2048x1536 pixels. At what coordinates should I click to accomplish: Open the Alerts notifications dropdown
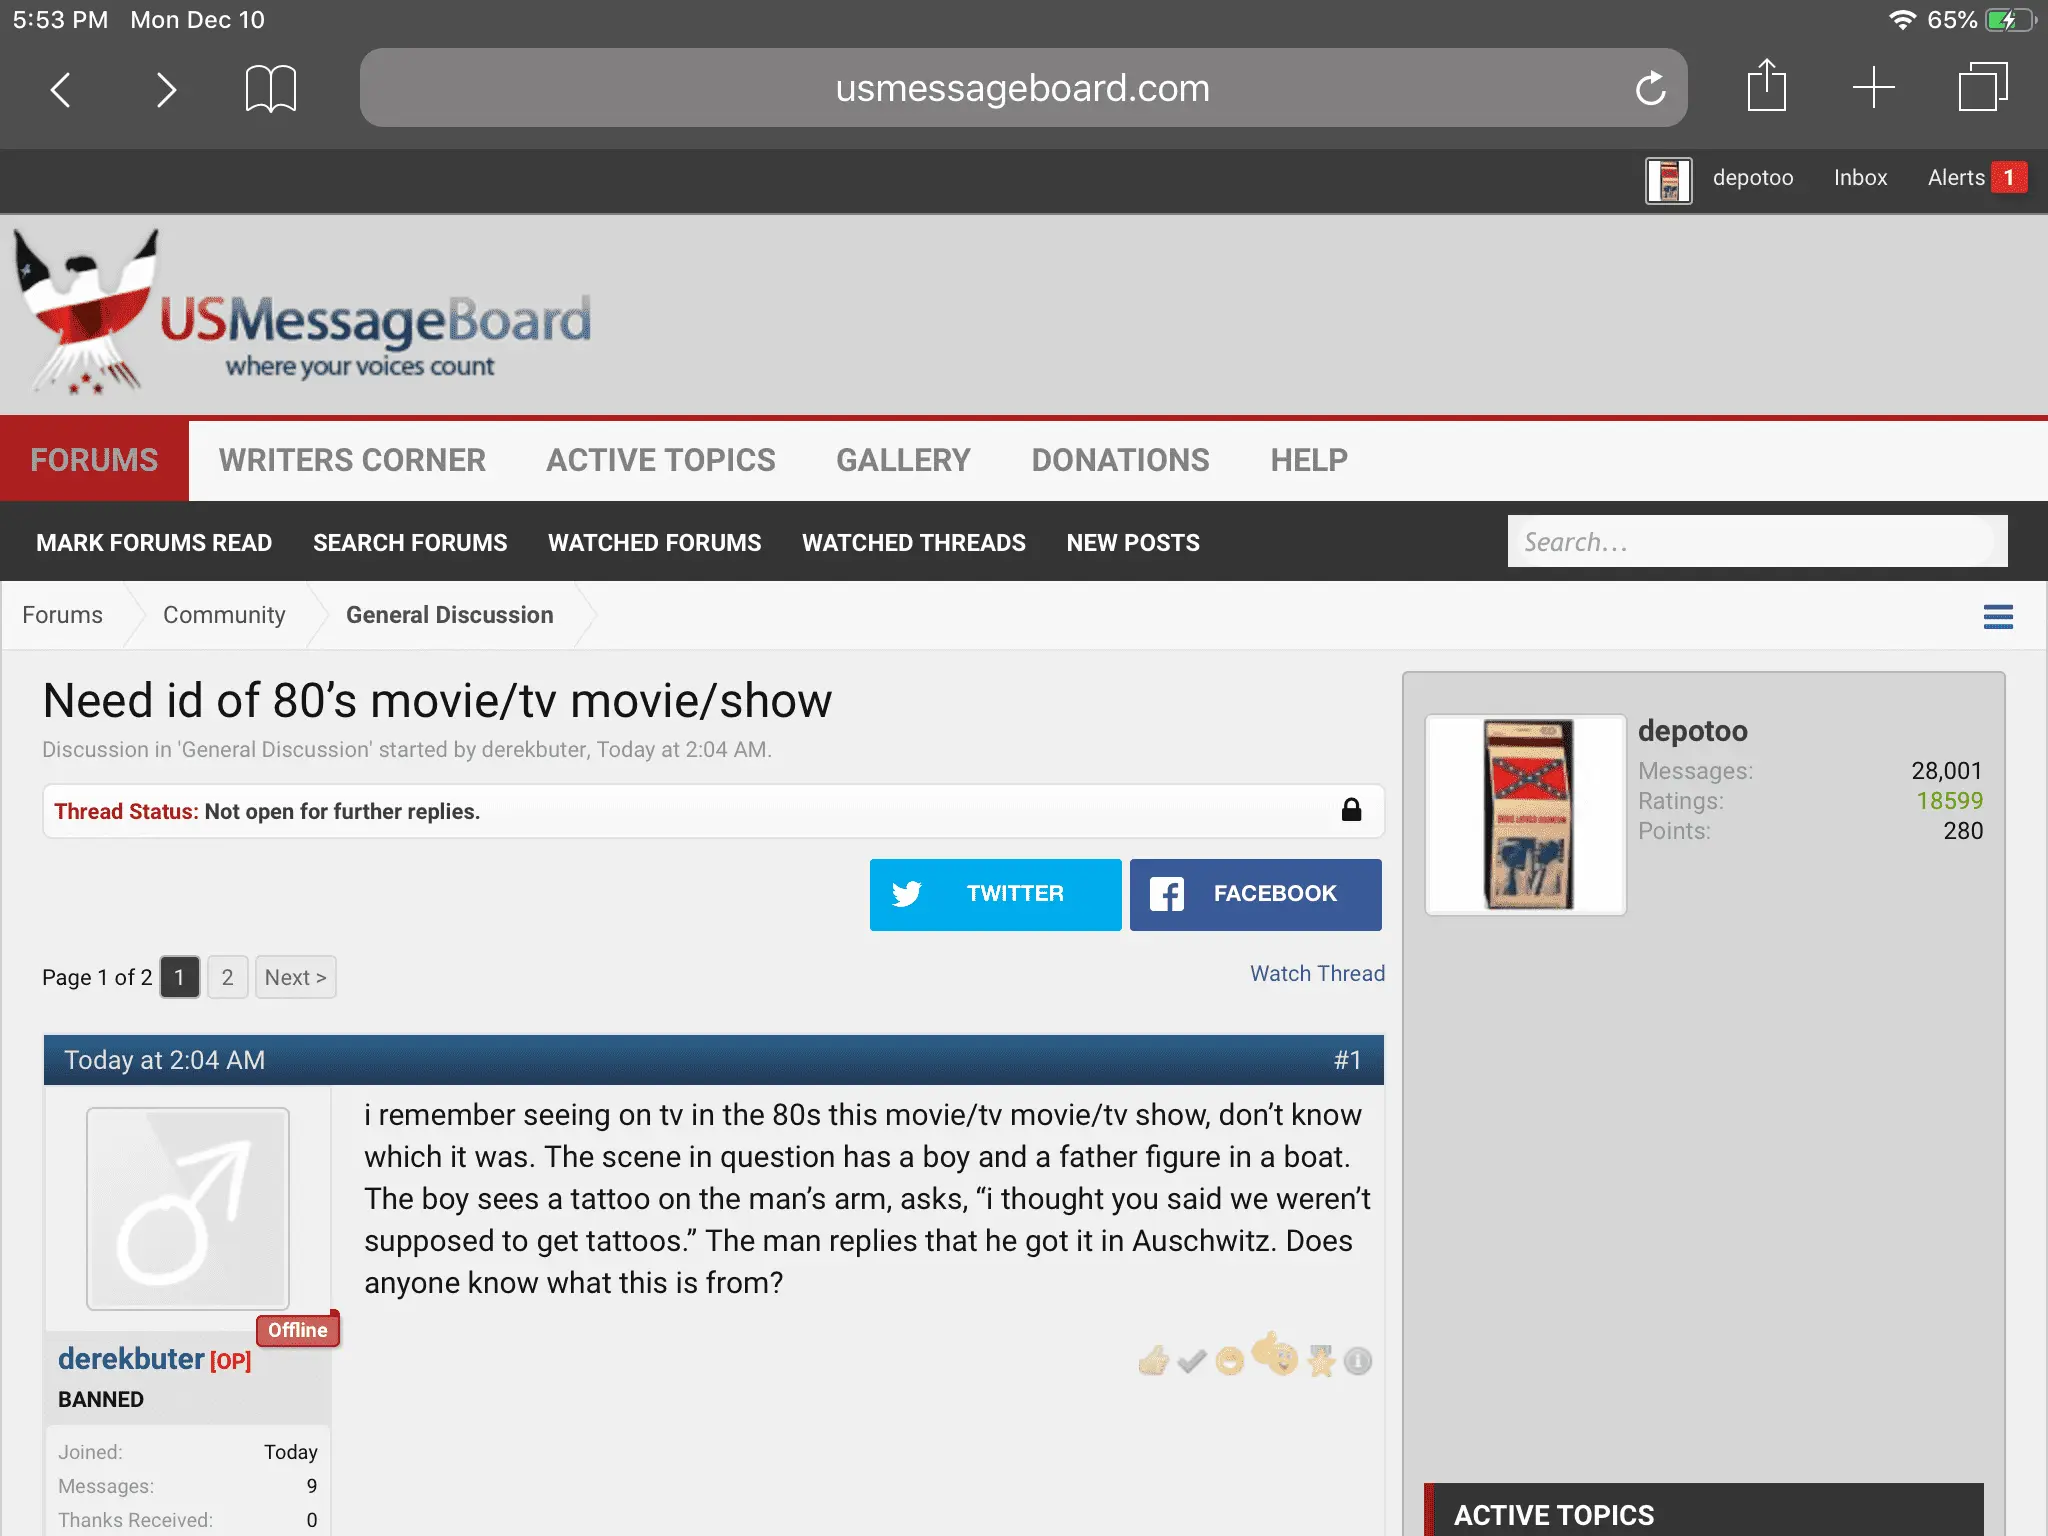(x=1975, y=178)
